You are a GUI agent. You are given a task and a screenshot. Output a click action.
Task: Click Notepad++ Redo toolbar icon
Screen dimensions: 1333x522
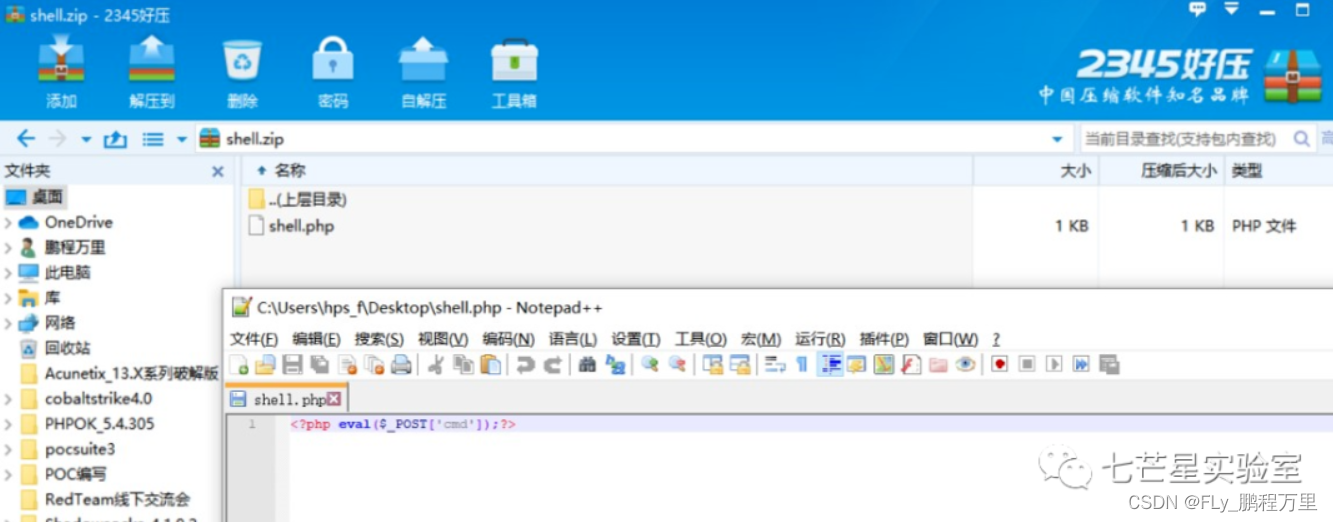pos(552,364)
